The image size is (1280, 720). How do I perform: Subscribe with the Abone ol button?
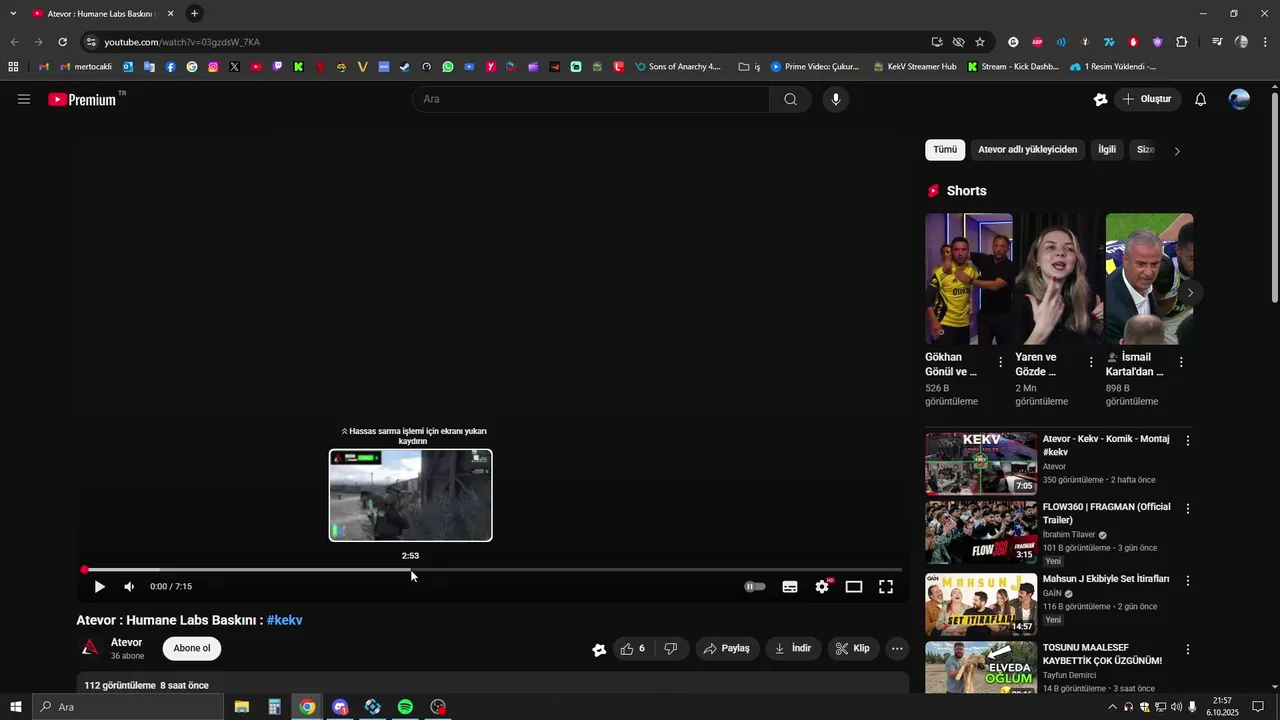pyautogui.click(x=192, y=648)
